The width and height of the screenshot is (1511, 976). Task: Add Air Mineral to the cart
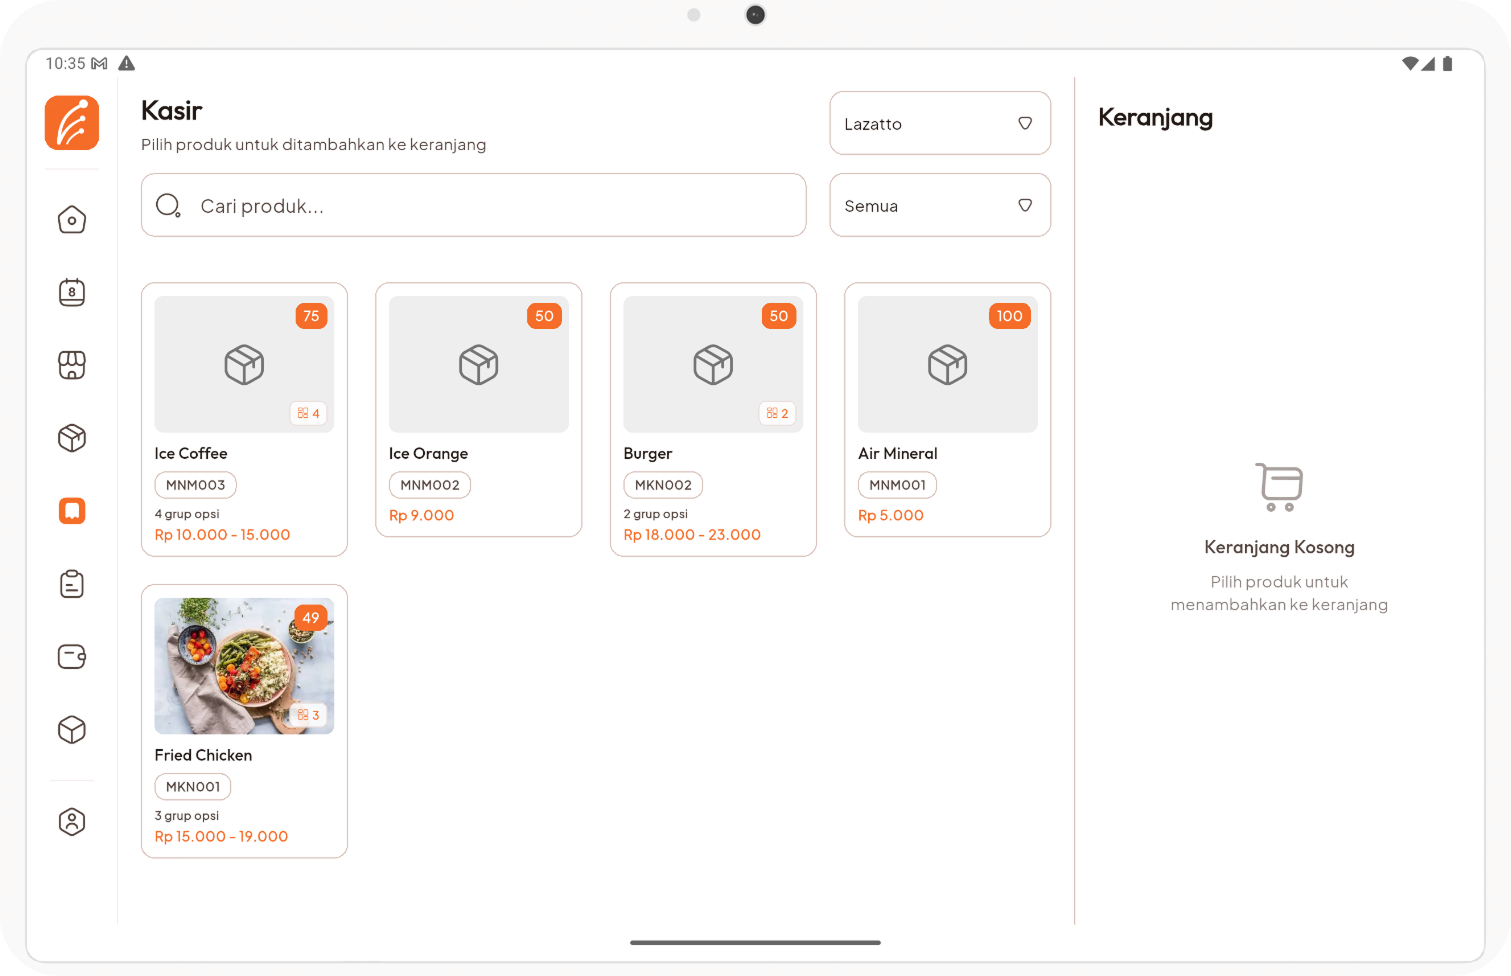click(947, 410)
